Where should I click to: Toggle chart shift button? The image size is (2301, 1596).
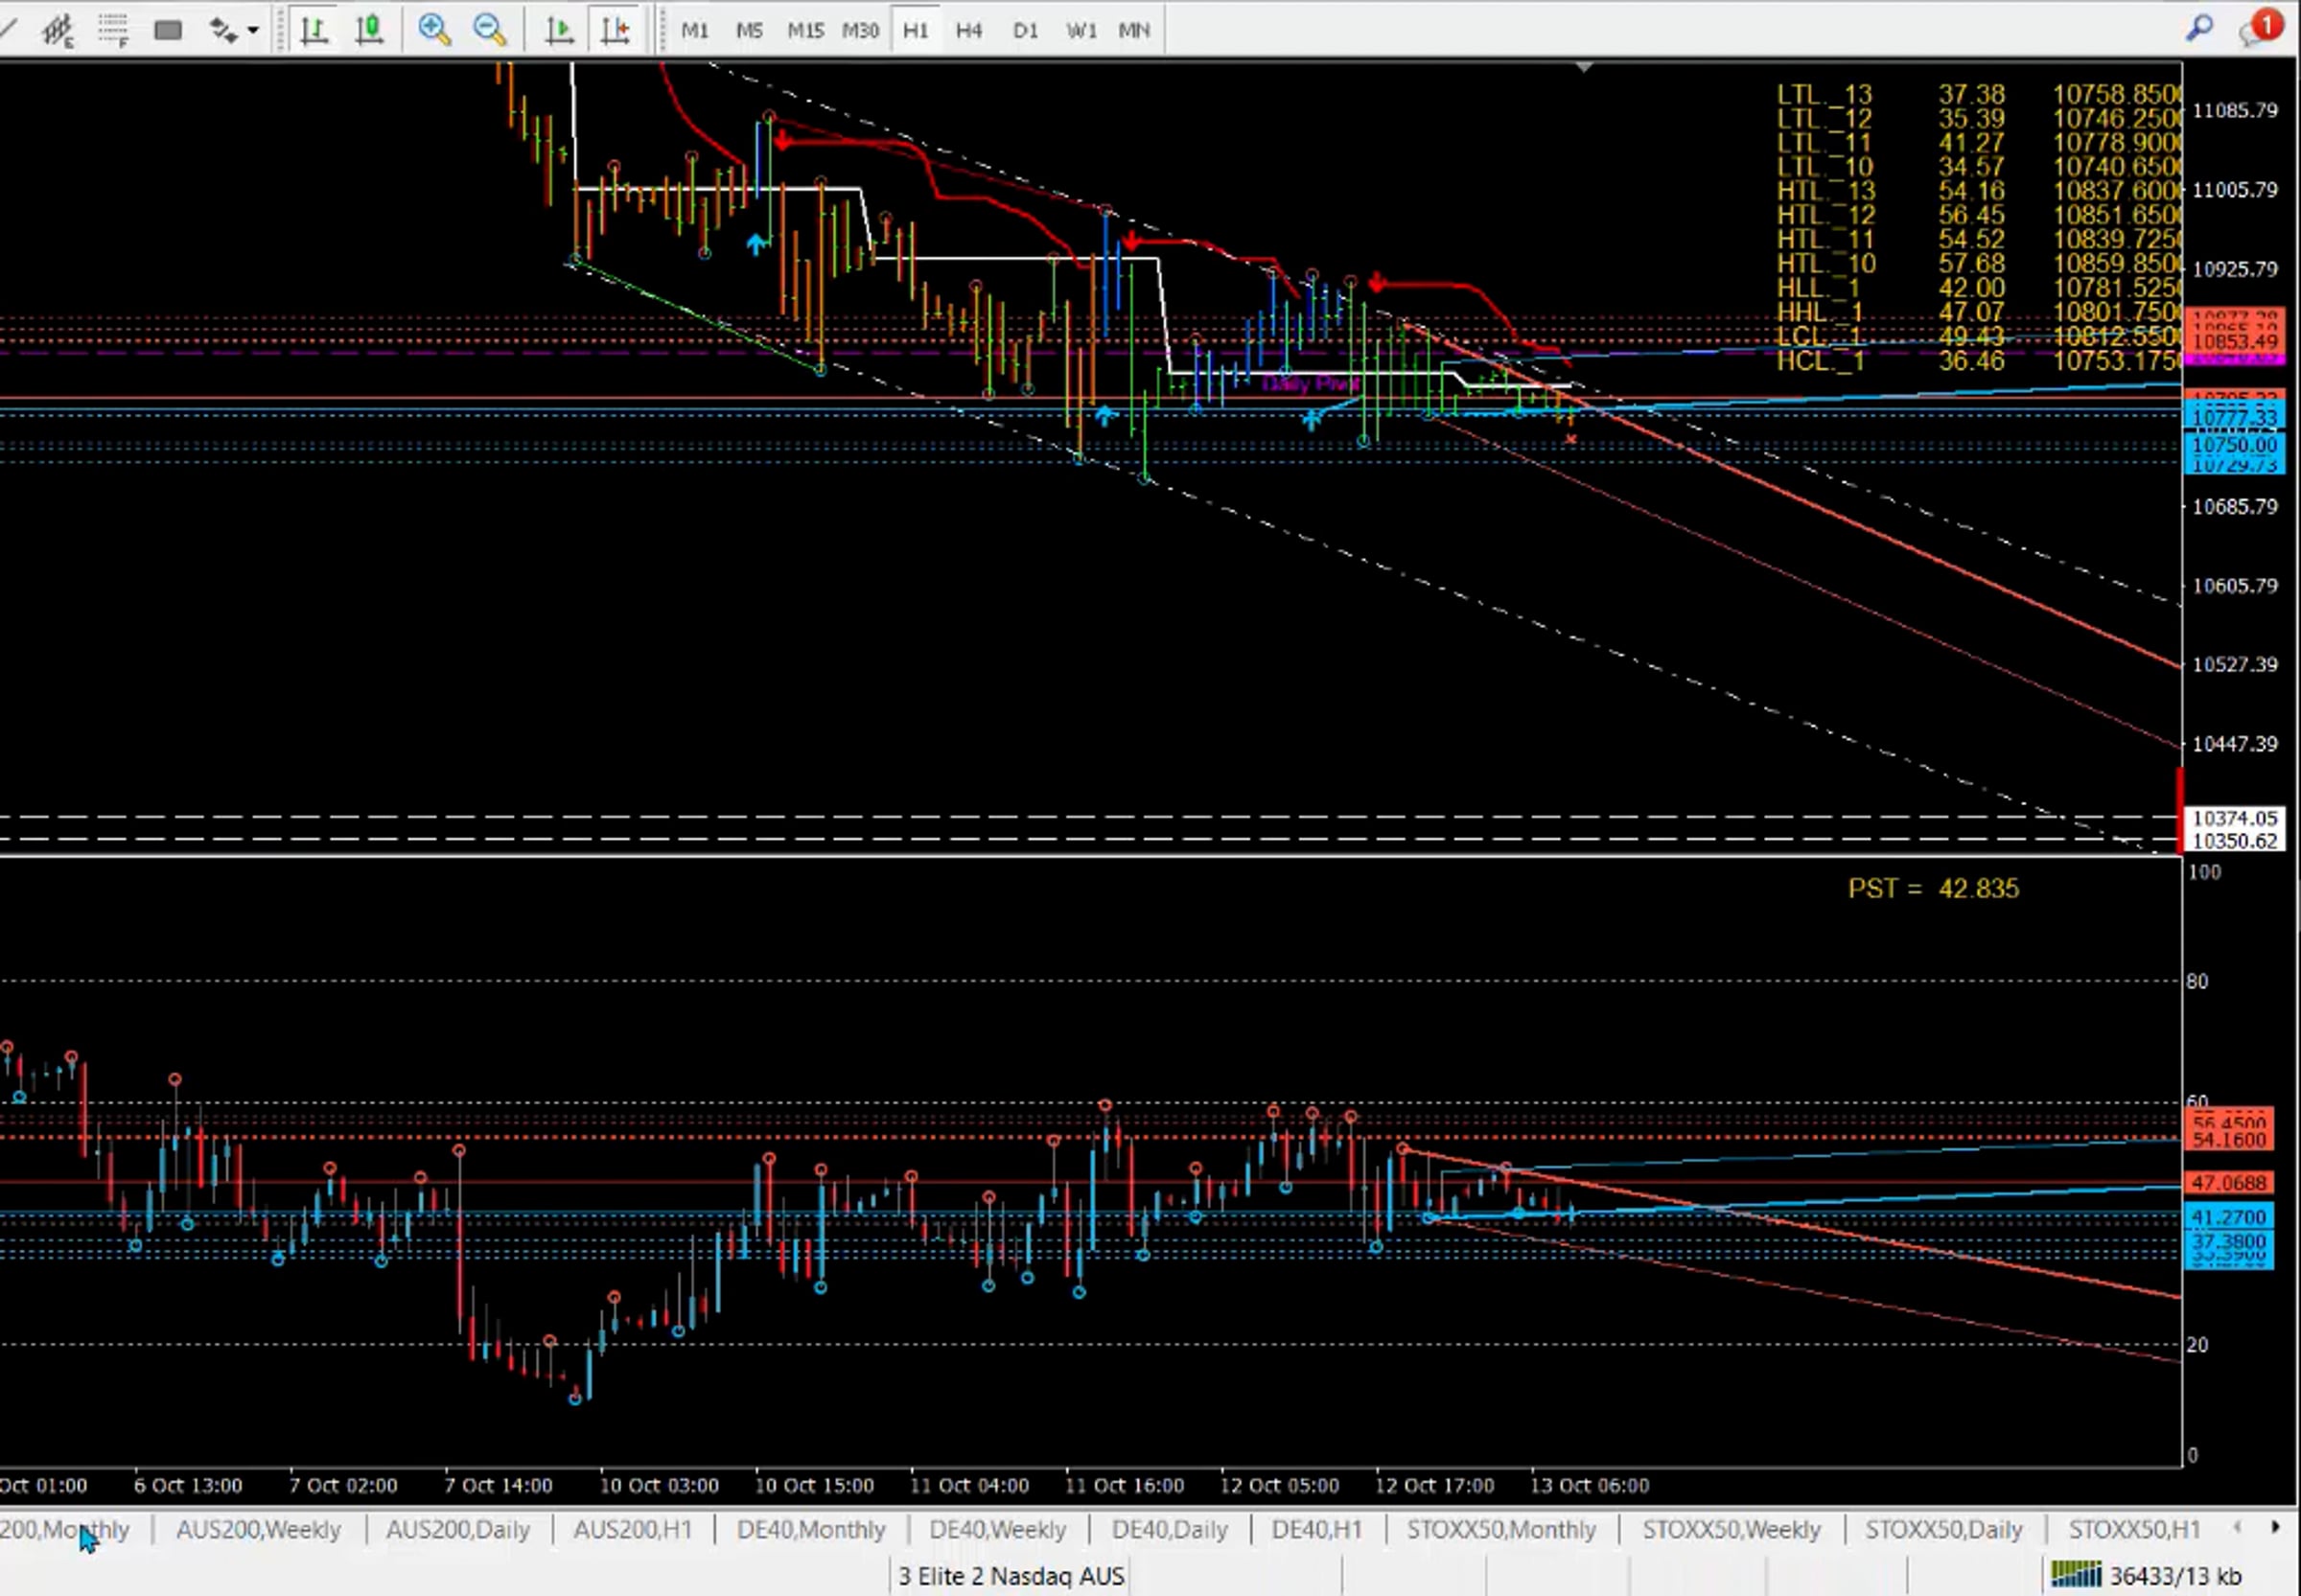615,30
